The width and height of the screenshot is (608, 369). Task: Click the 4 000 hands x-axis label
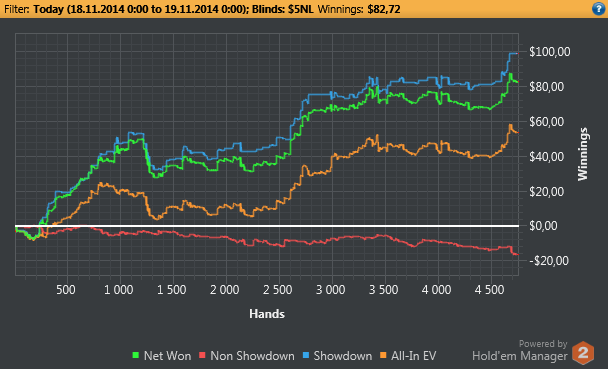click(437, 290)
